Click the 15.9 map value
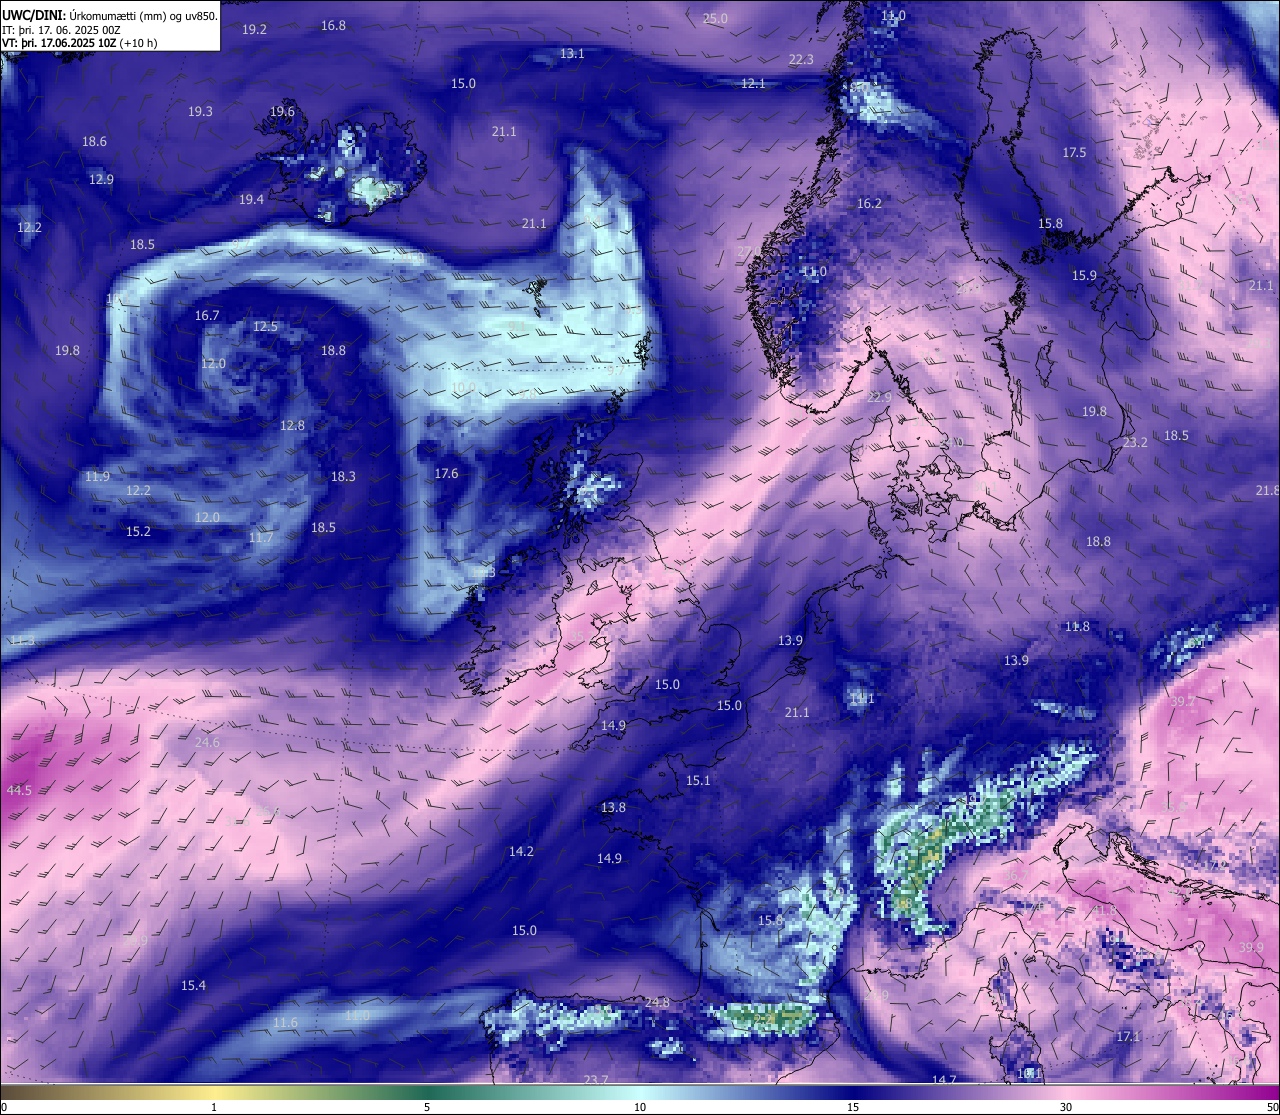Viewport: 1280px width, 1115px height. (x=1084, y=275)
